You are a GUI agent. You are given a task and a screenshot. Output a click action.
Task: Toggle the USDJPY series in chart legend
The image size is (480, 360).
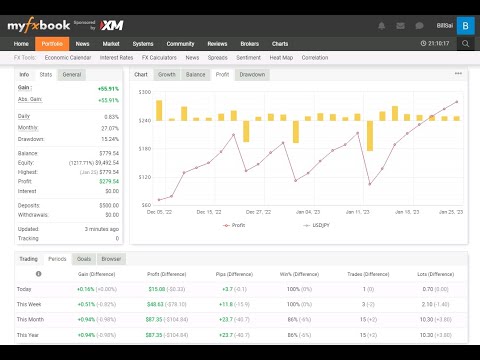316,225
